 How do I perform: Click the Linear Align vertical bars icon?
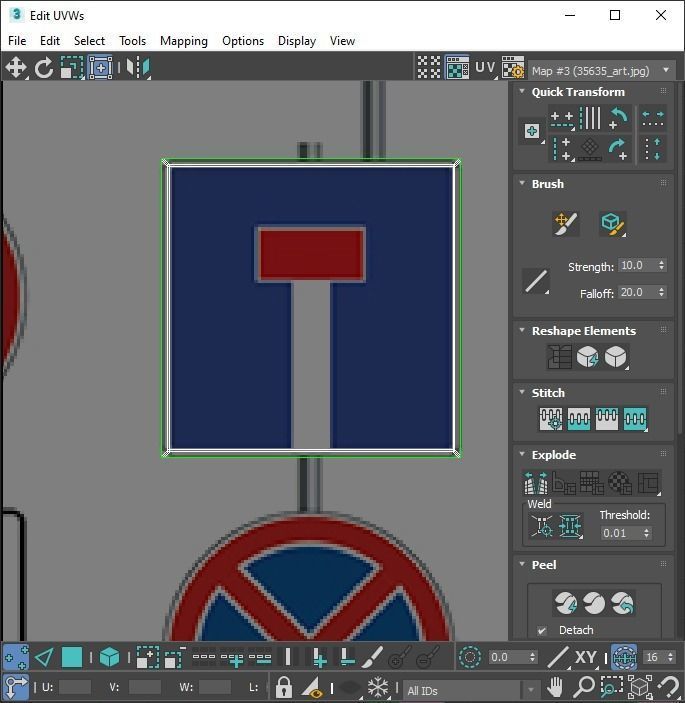[590, 118]
